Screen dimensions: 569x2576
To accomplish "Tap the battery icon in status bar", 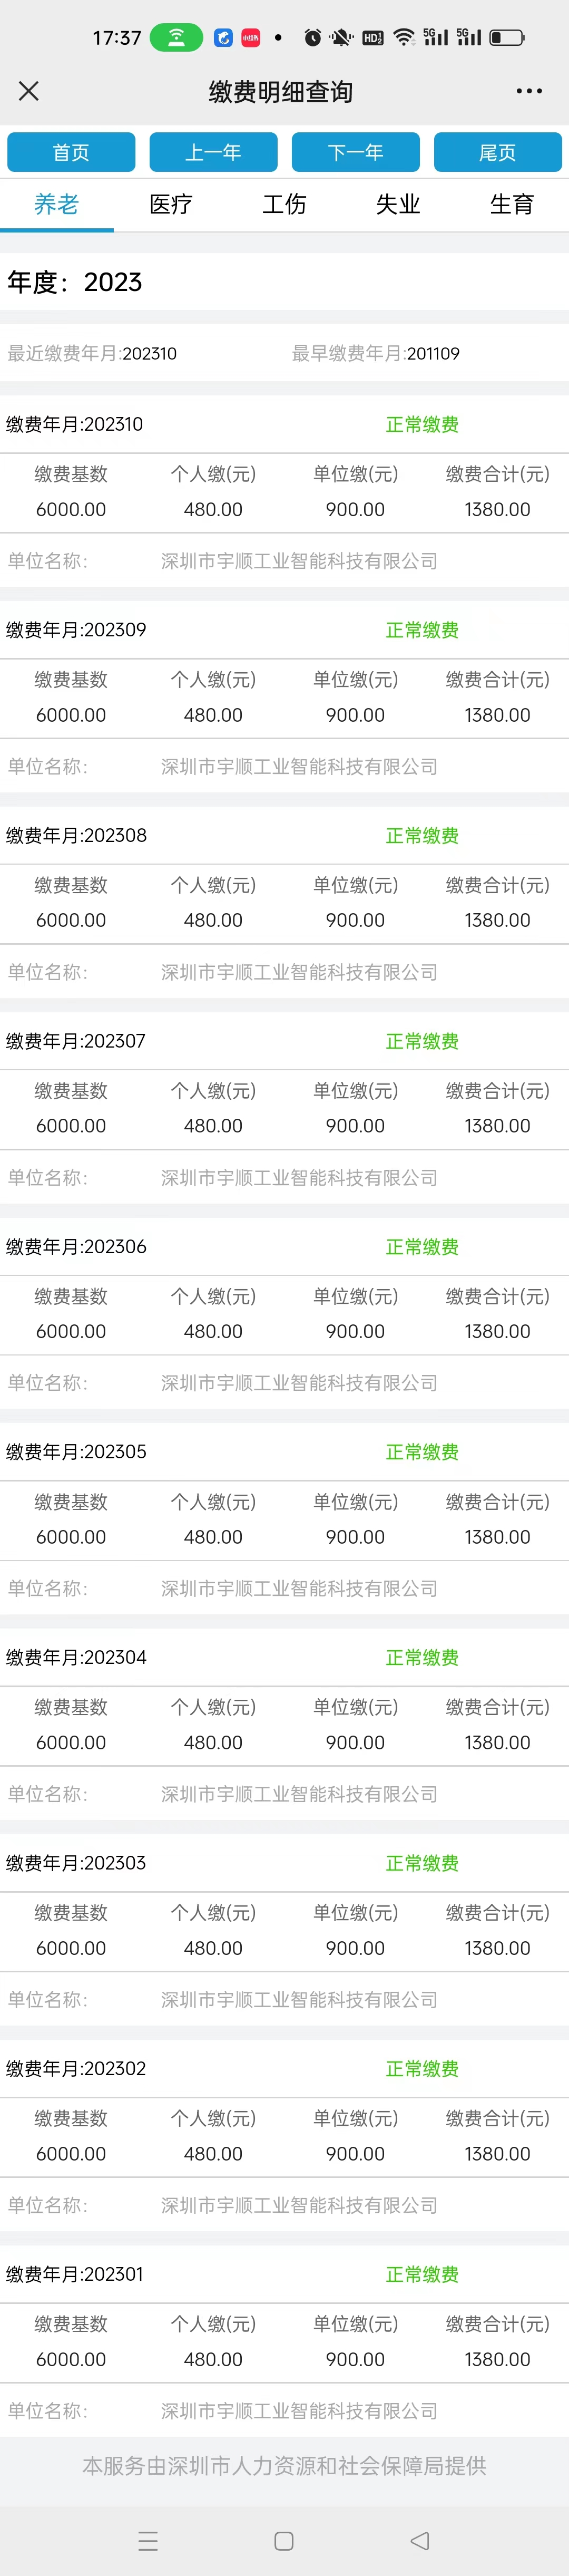I will [506, 37].
